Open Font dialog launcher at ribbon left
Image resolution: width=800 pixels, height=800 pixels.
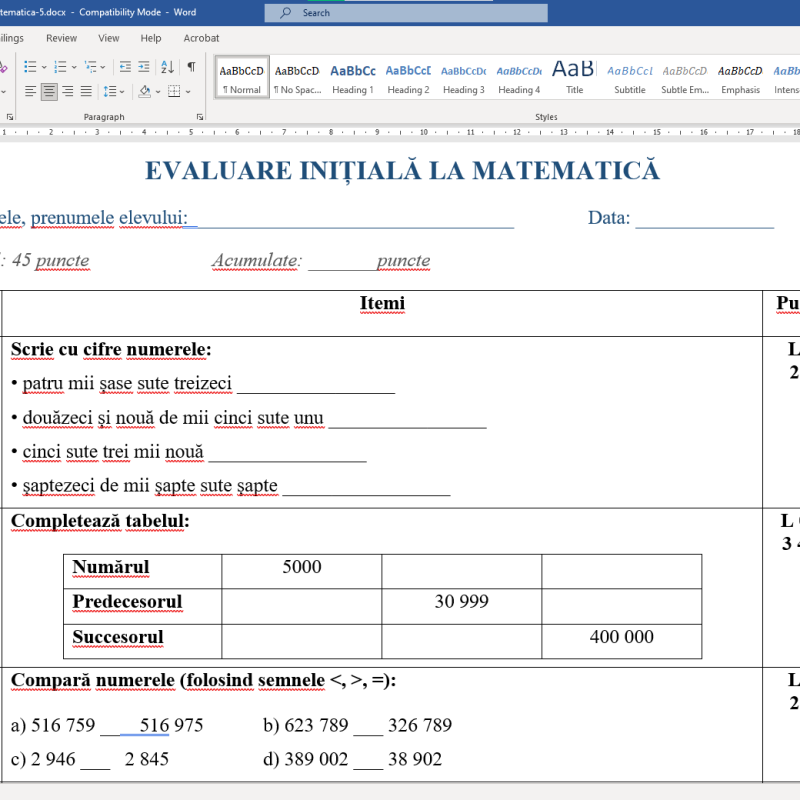point(10,117)
